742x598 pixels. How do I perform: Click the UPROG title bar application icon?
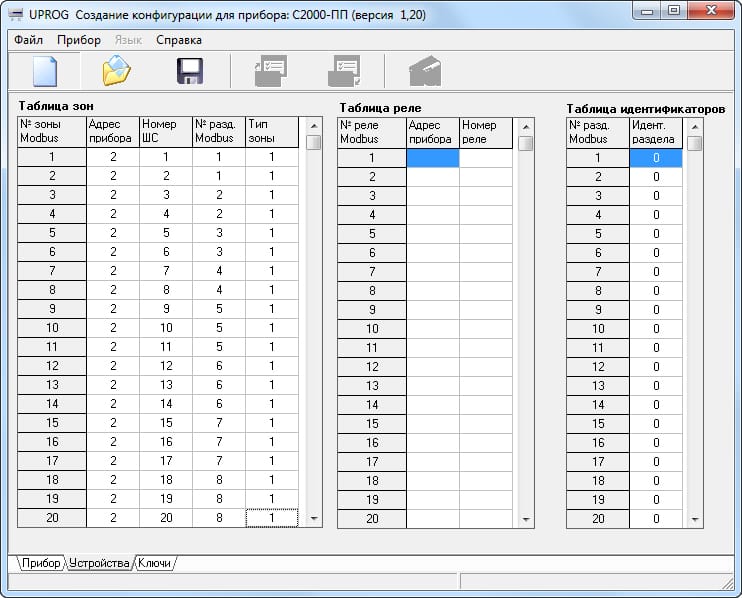pos(16,15)
